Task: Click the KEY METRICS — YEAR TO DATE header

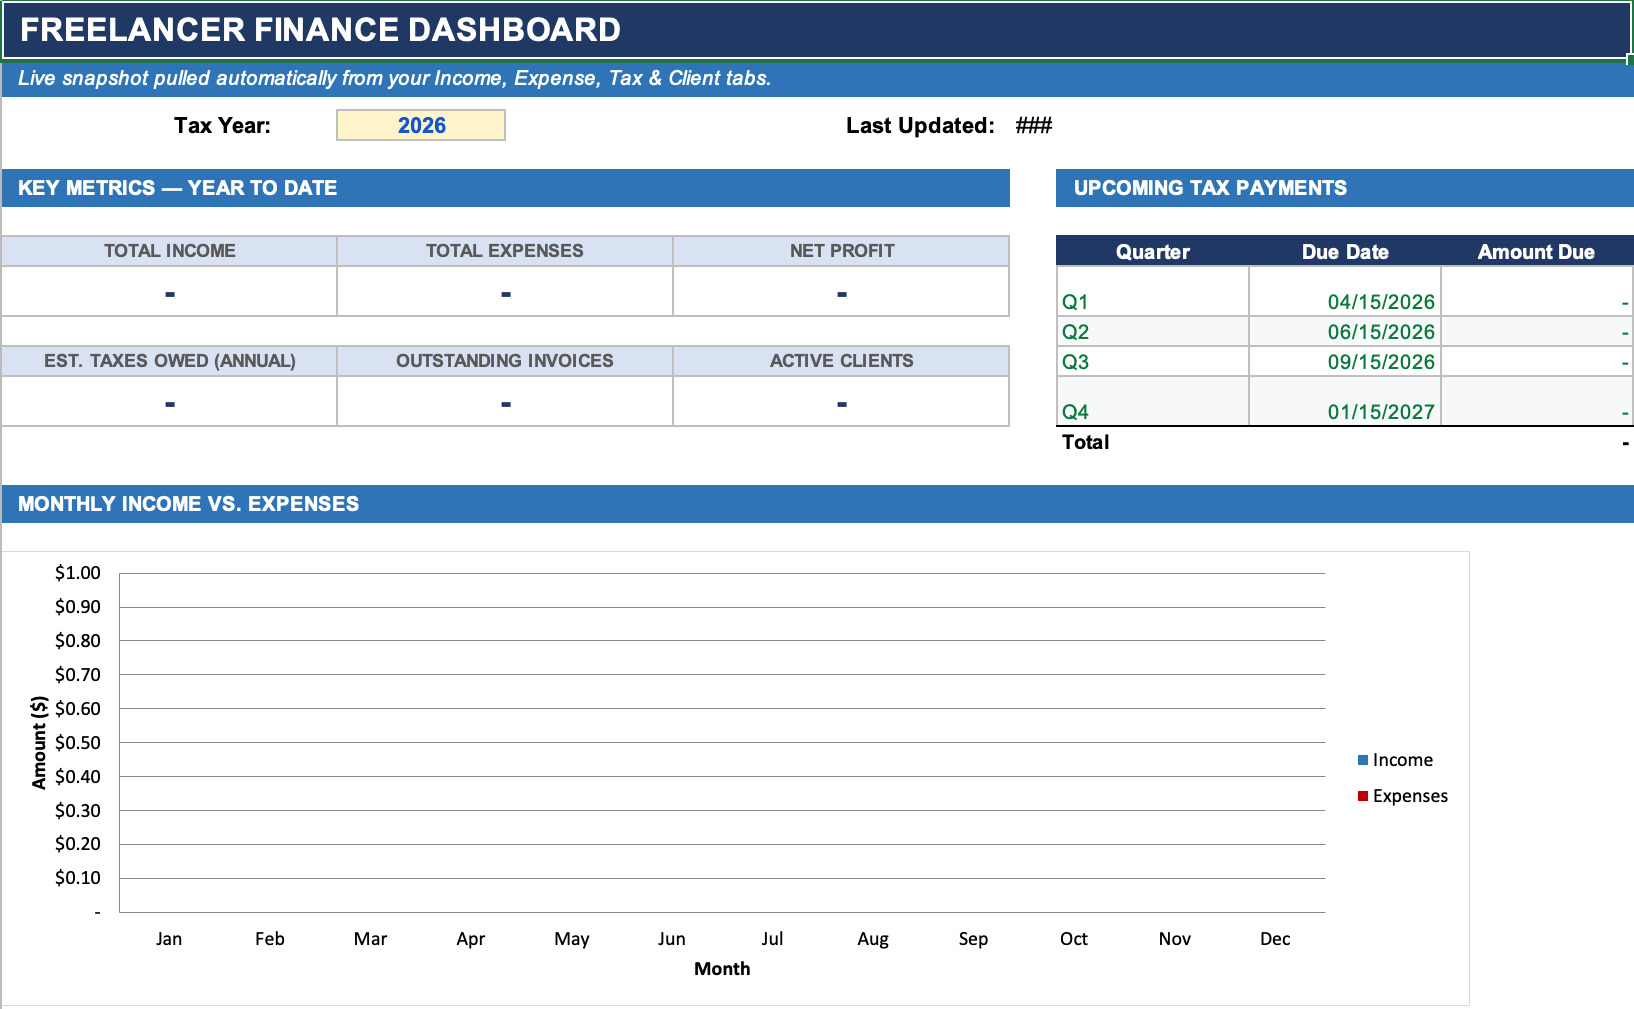Action: [505, 188]
